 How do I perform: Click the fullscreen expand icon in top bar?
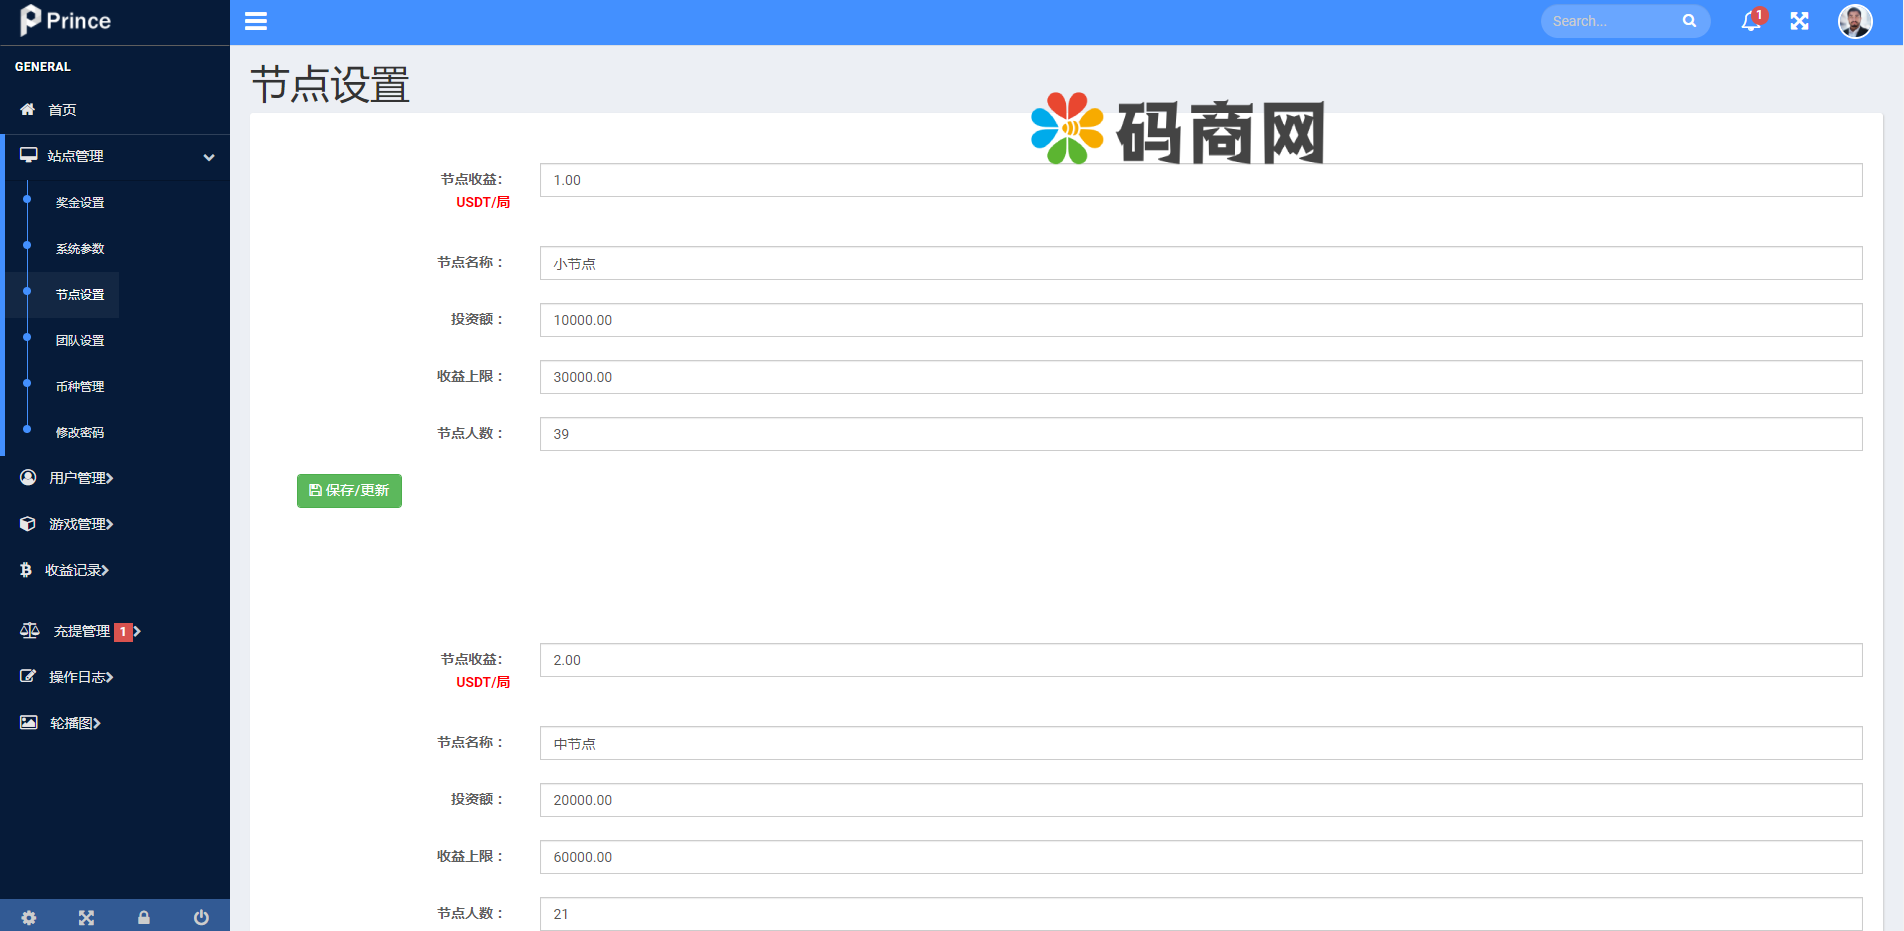pos(1799,21)
